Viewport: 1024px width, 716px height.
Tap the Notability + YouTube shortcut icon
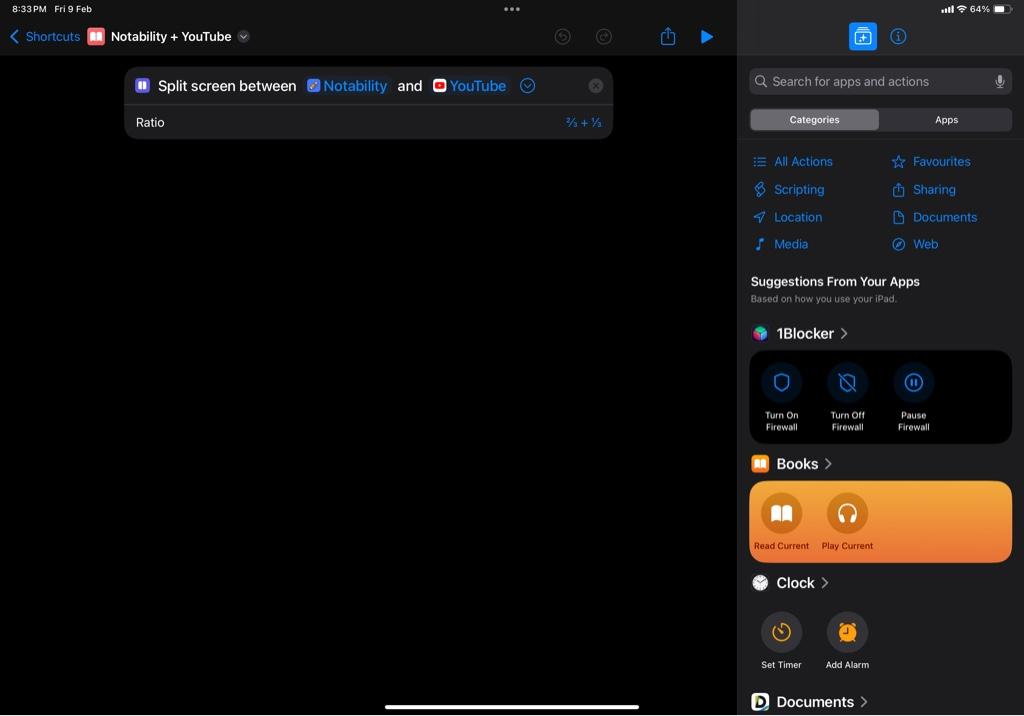click(x=96, y=37)
